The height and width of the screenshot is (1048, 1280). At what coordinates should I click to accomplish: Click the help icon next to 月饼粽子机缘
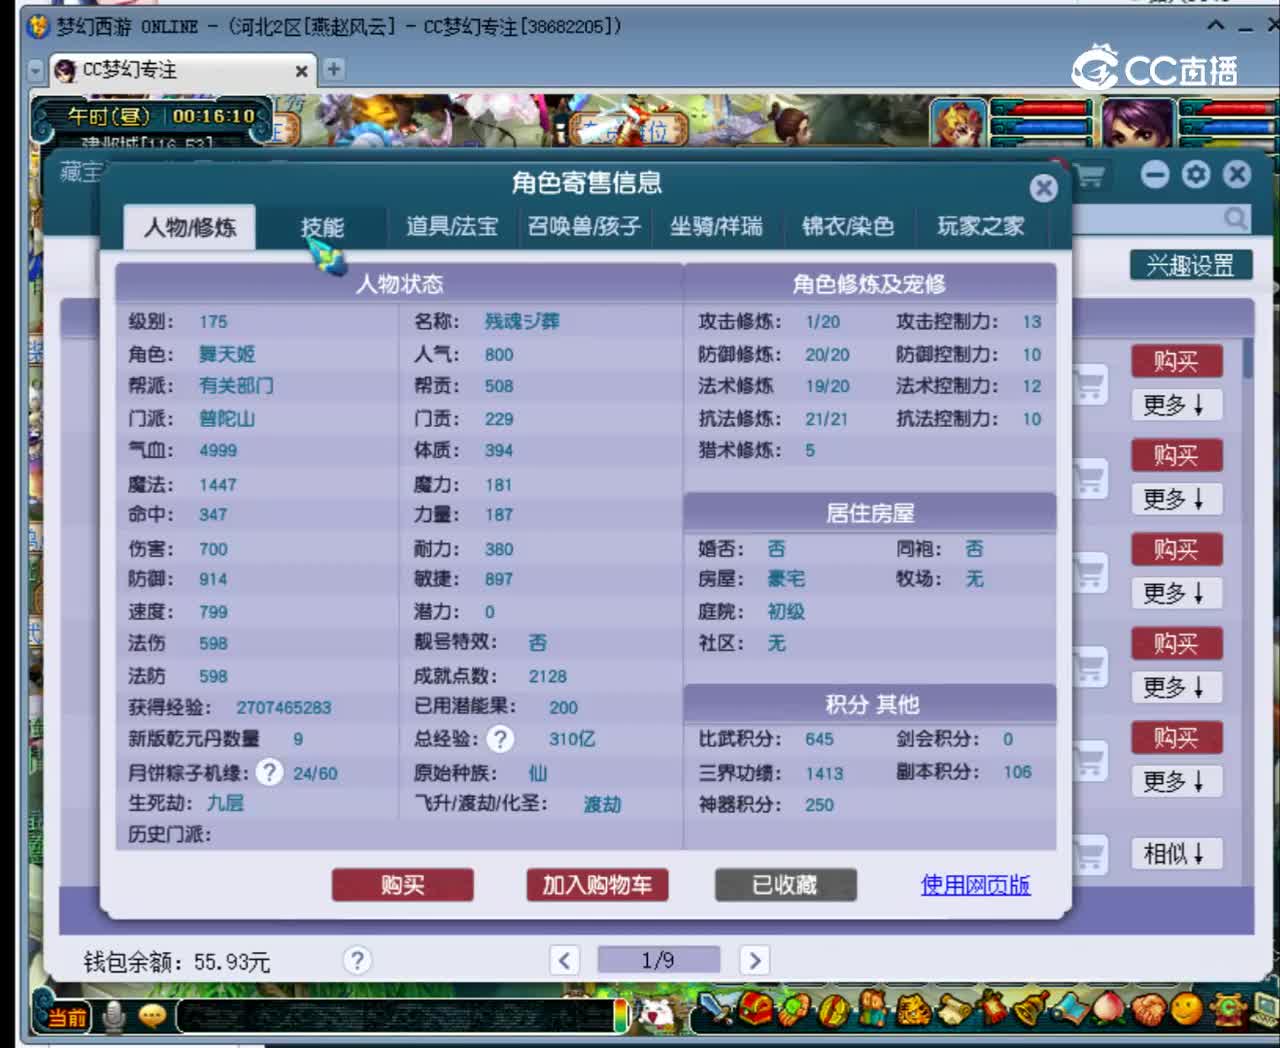coord(269,772)
